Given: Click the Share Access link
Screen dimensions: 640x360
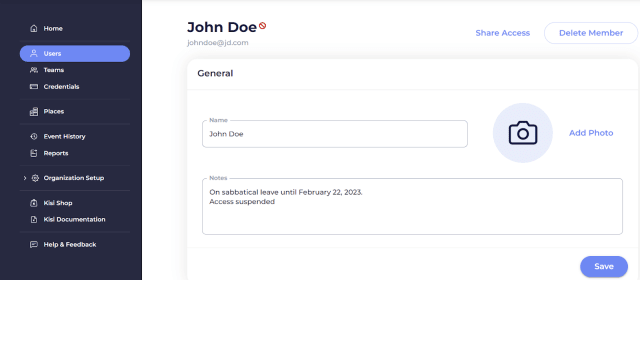Looking at the screenshot, I should point(502,33).
